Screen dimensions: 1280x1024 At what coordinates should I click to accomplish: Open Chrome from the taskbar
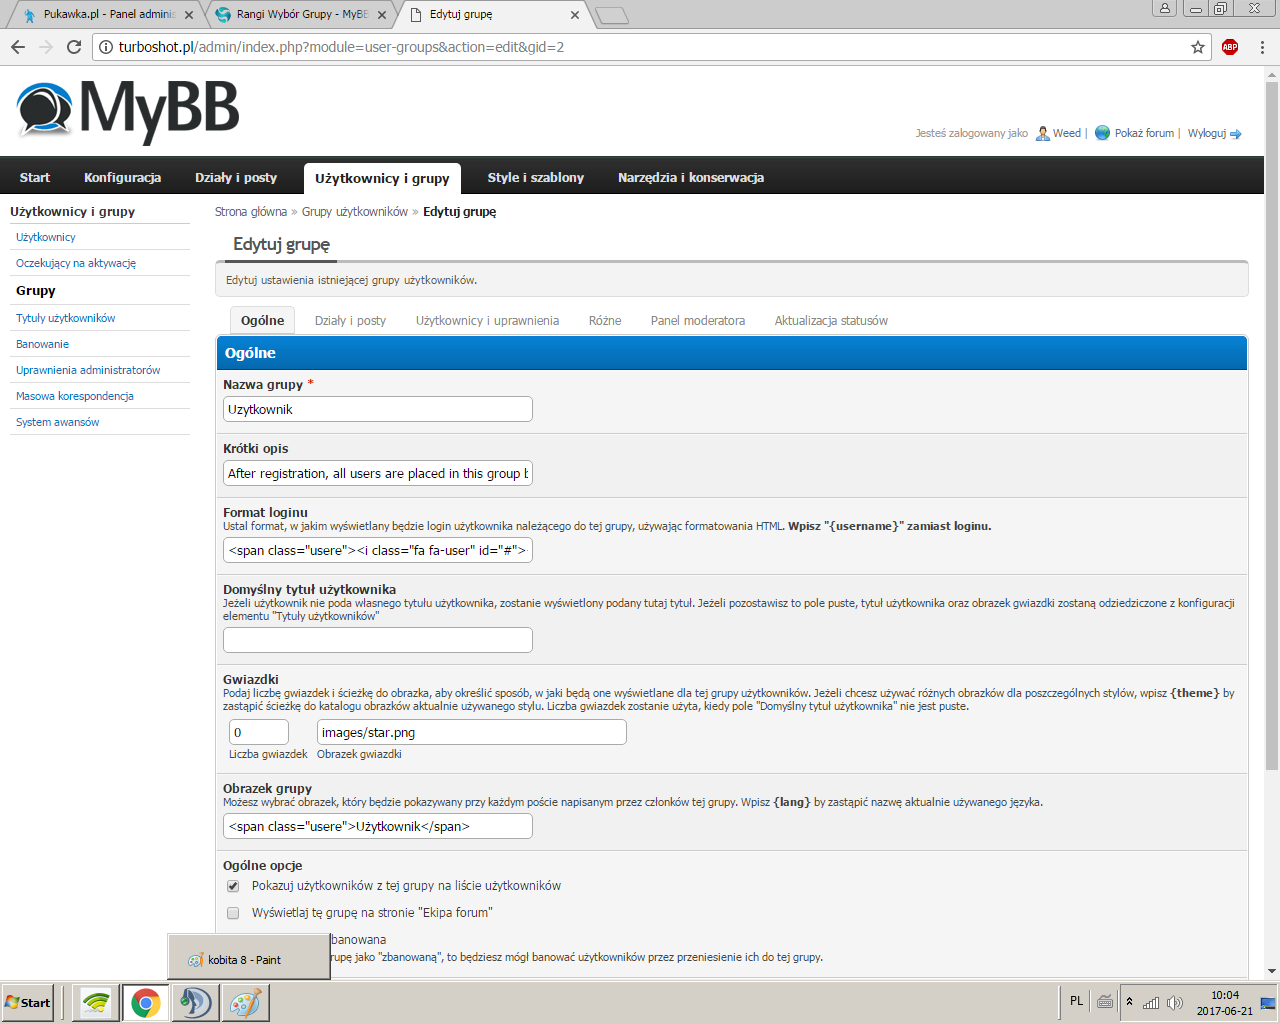coord(145,1002)
